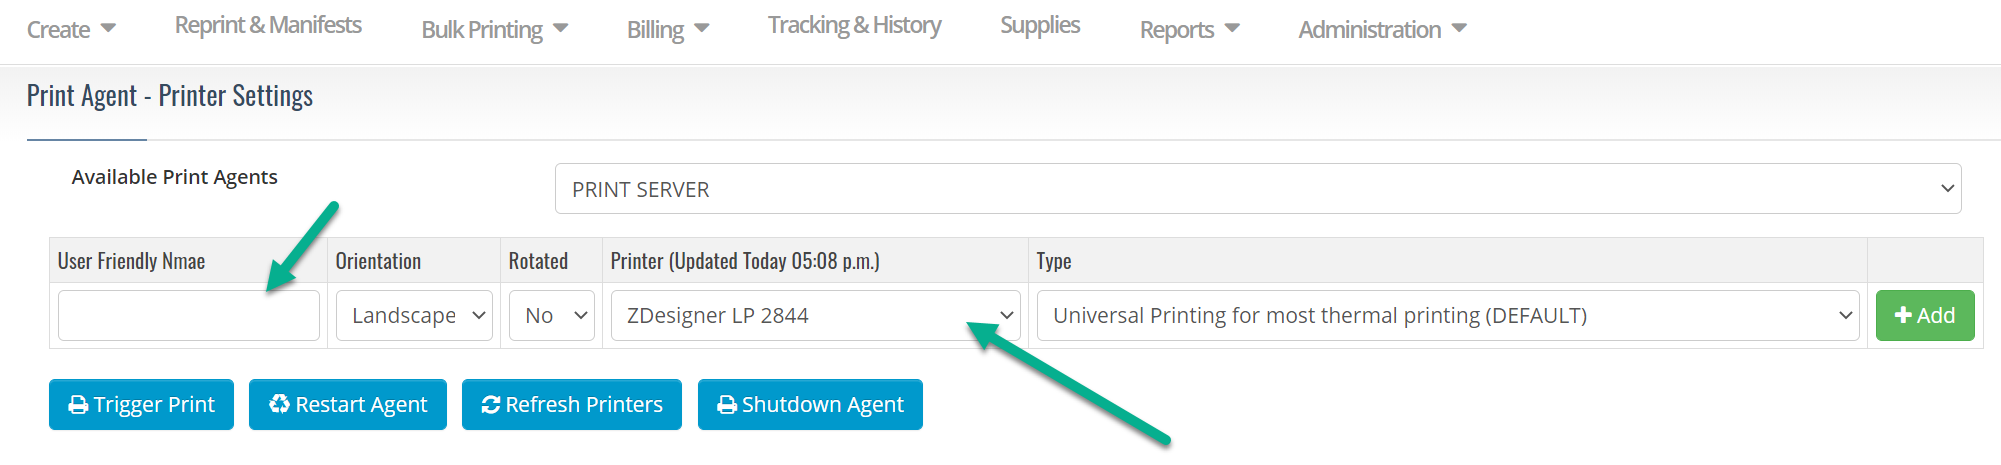Focus the User Friendly Name input field
The height and width of the screenshot is (465, 2001).
[x=189, y=316]
